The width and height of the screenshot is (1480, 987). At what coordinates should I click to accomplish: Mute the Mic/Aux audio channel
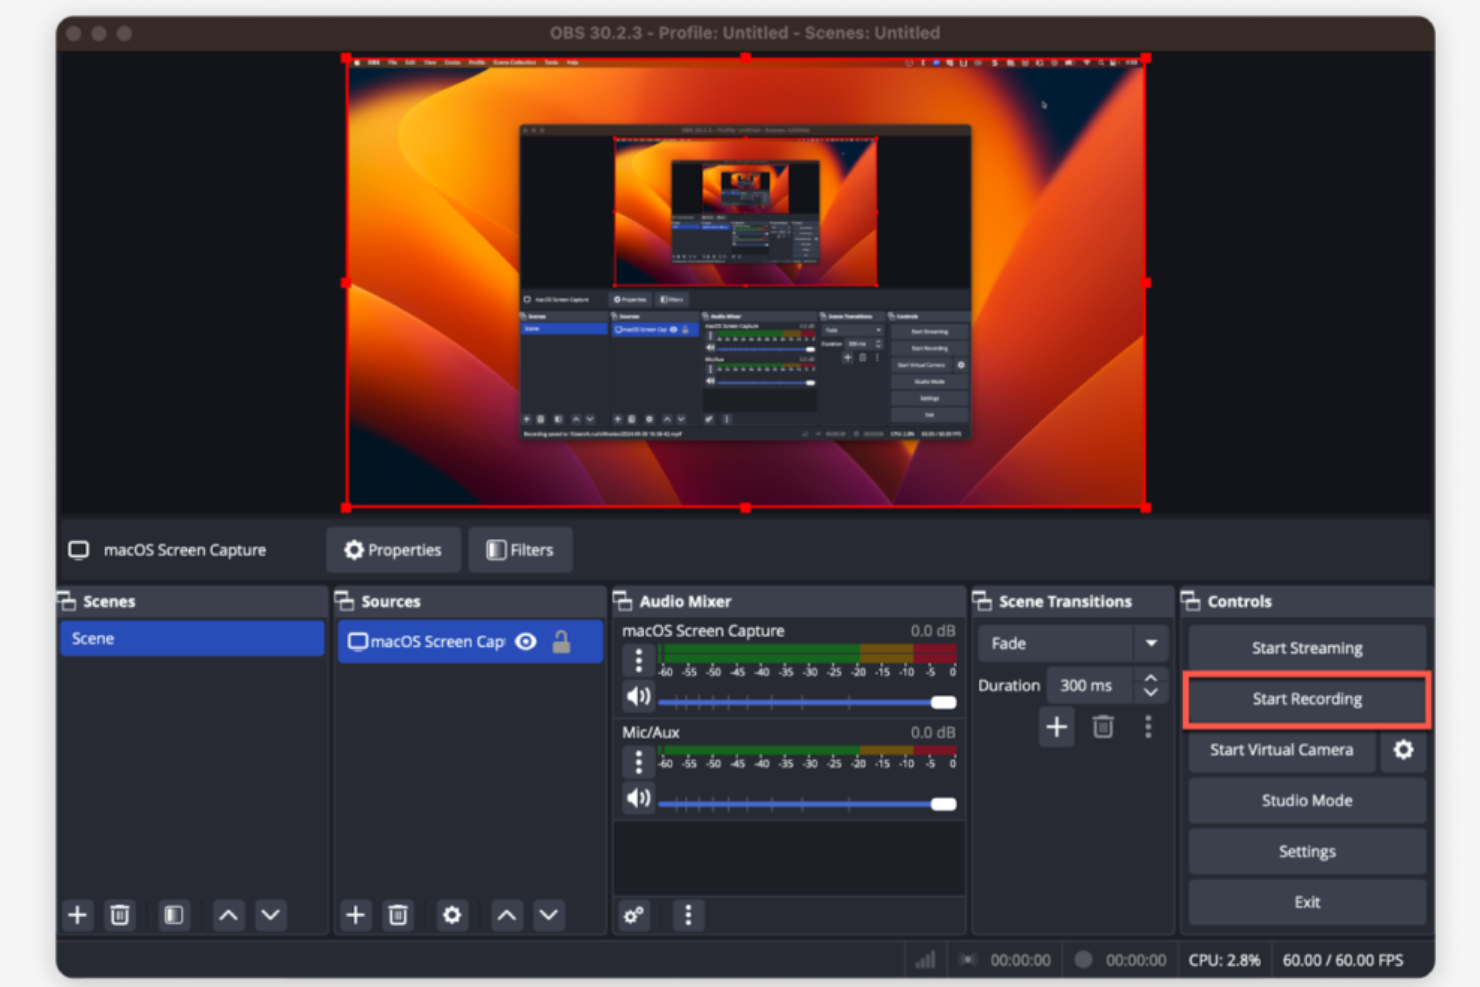[x=638, y=797]
